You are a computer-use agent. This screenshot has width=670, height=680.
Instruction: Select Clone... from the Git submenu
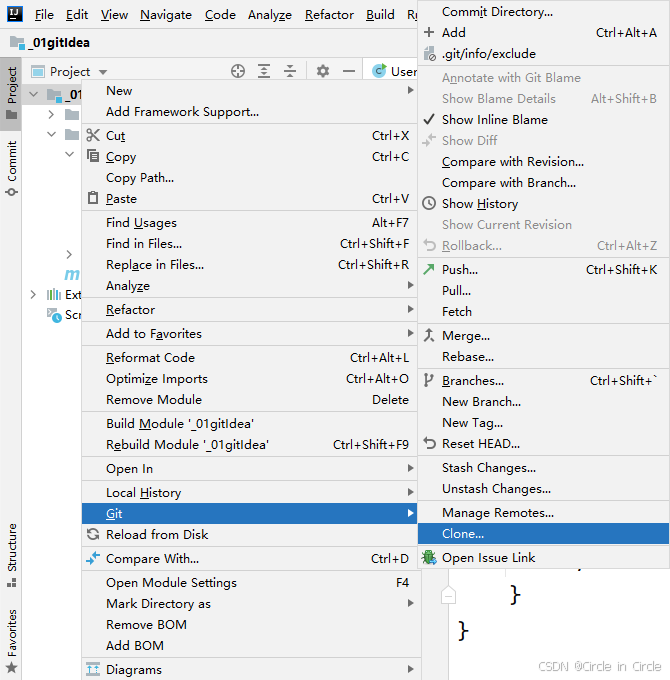(463, 534)
